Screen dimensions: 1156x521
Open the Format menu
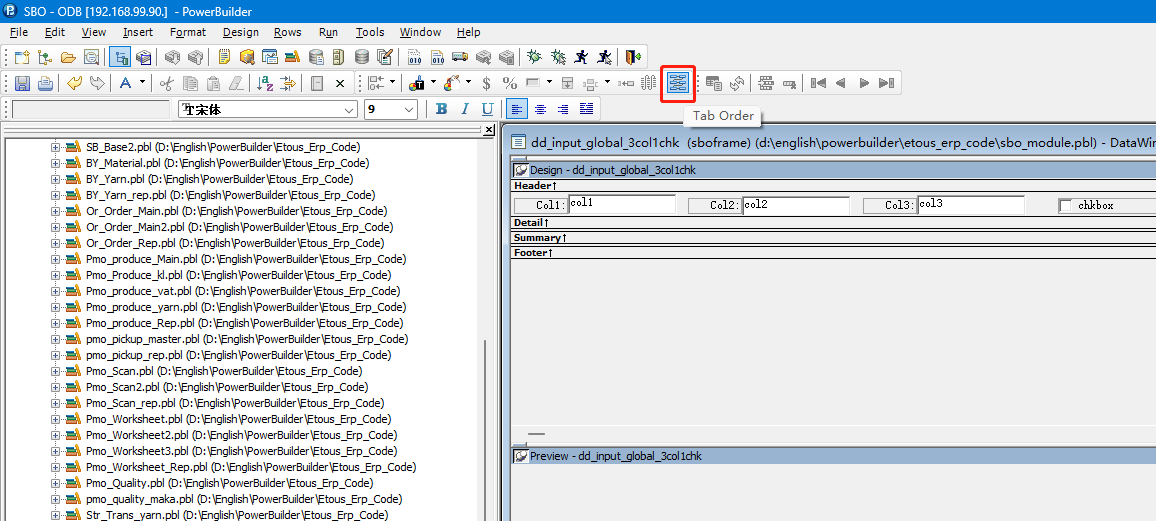click(x=188, y=32)
